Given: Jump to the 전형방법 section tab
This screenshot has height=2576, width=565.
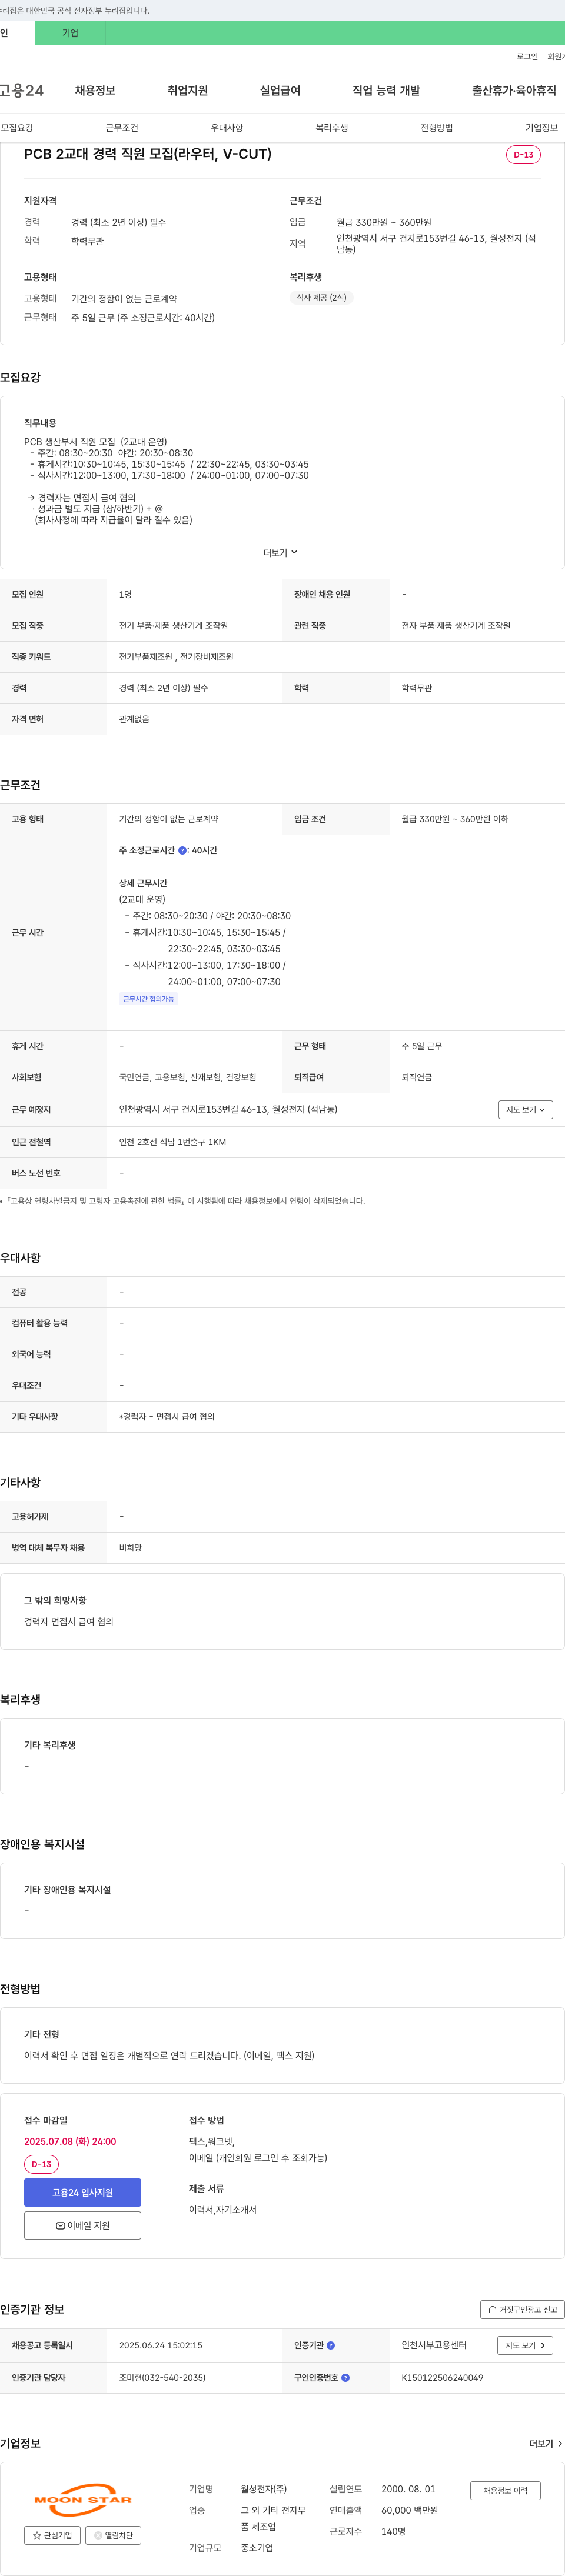Looking at the screenshot, I should click(x=437, y=128).
